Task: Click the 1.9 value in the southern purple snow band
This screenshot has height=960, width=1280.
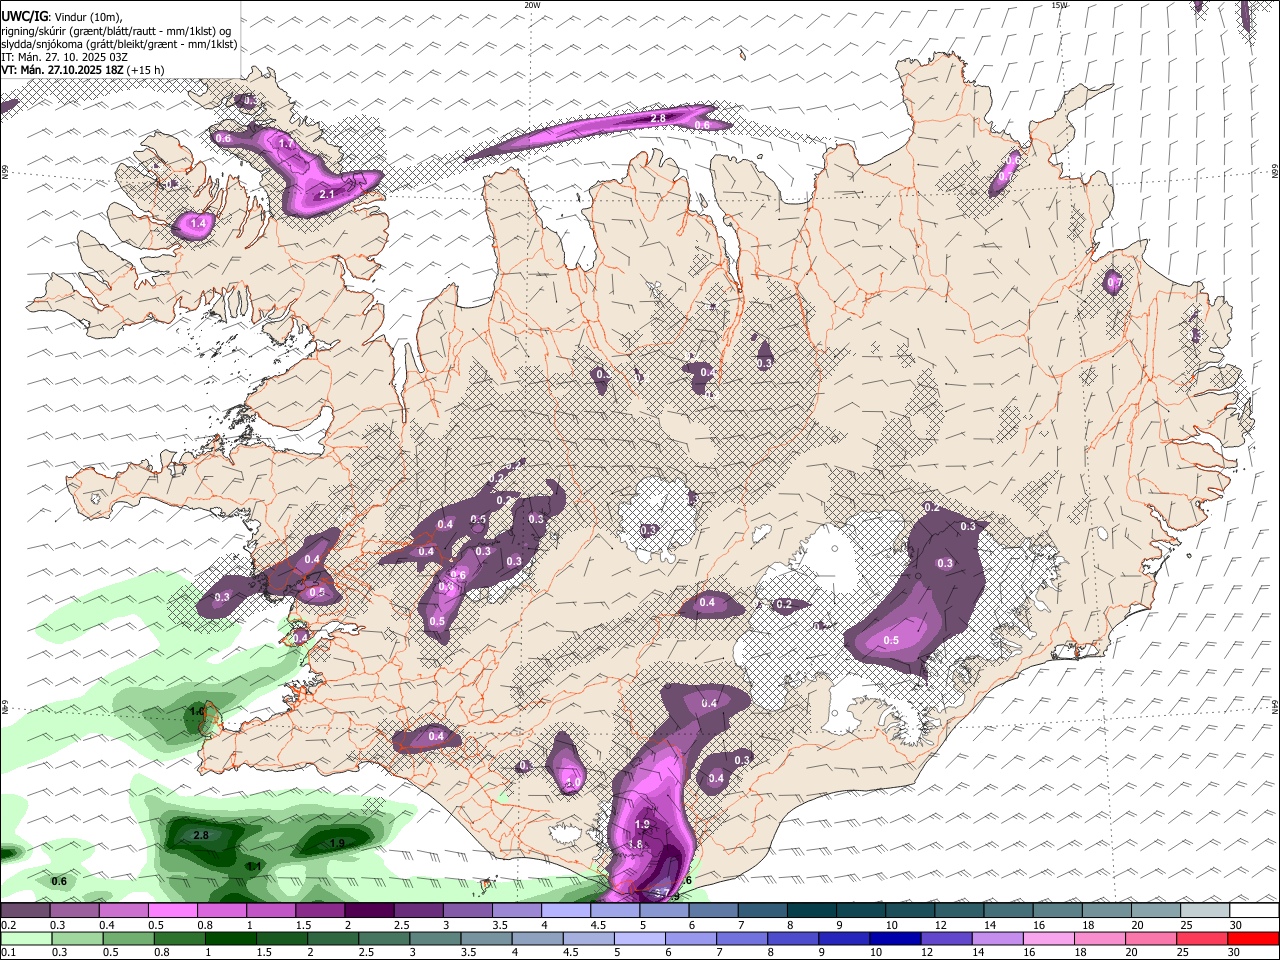Action: (x=643, y=825)
